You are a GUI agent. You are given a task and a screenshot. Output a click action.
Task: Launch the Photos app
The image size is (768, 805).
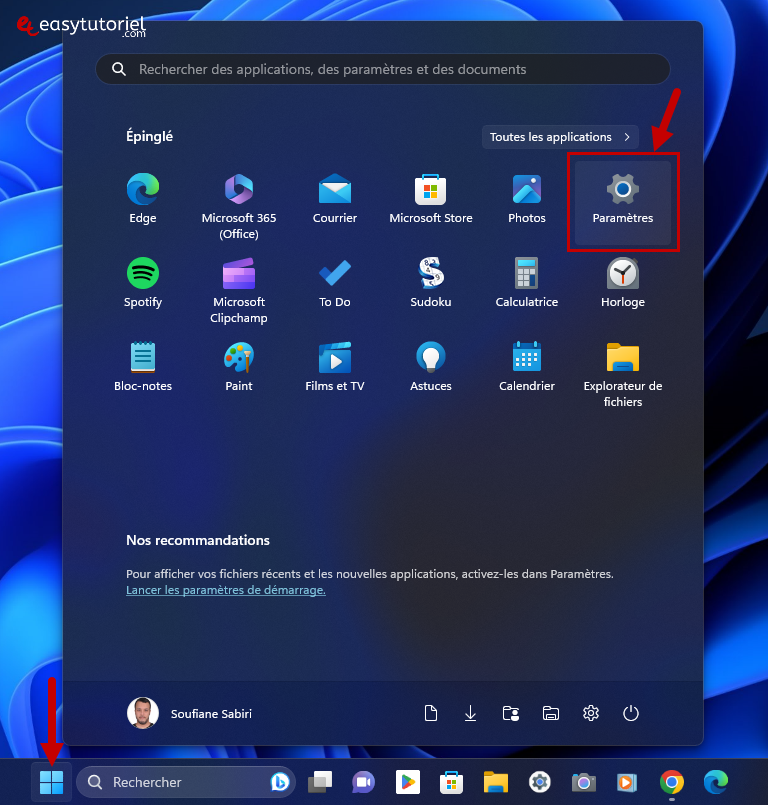pyautogui.click(x=527, y=199)
